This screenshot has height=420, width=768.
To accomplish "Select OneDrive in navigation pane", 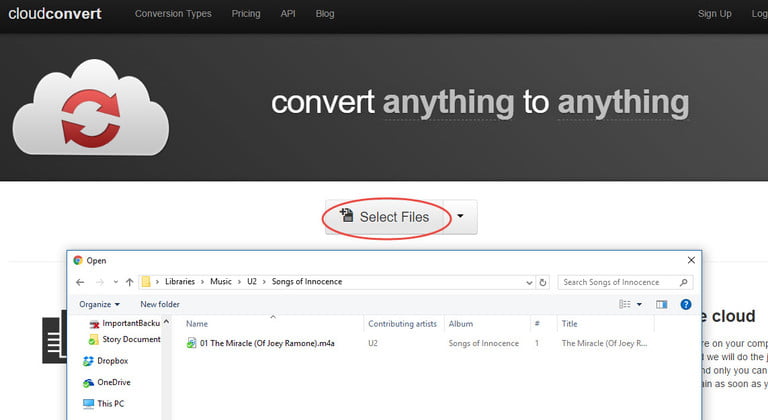I will [106, 382].
